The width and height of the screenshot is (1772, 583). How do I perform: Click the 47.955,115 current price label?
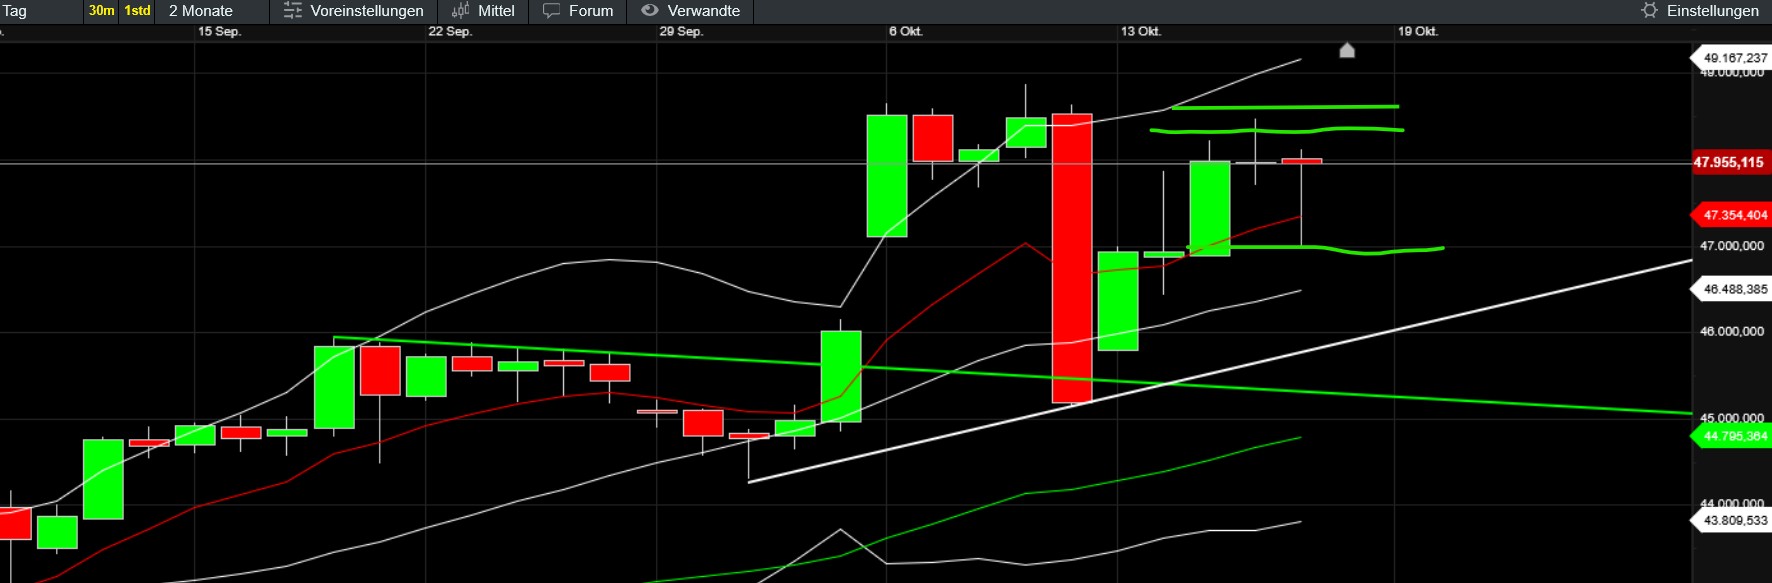point(1729,162)
